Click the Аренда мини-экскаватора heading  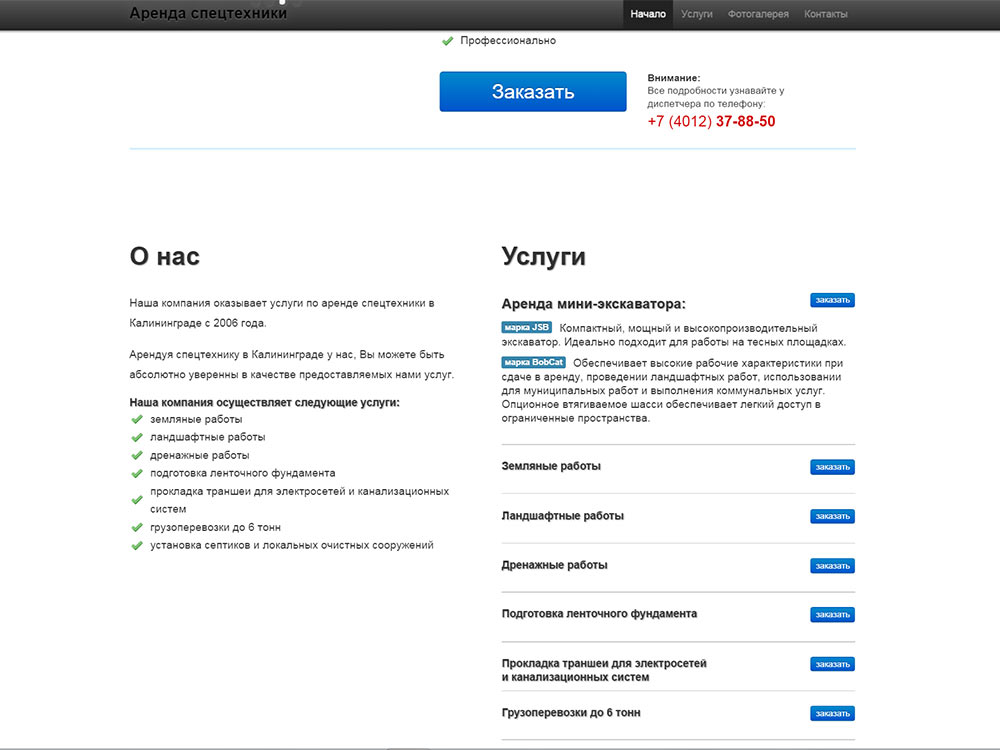click(x=593, y=304)
